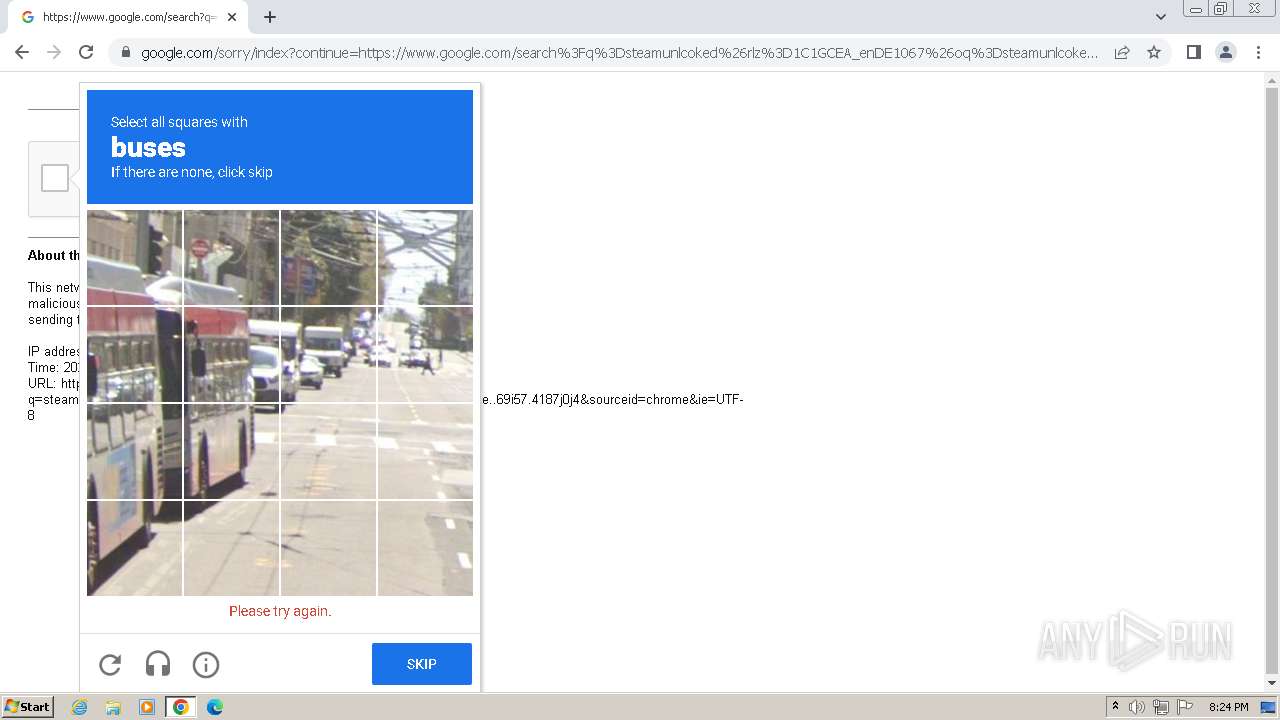This screenshot has width=1280, height=720.
Task: Reload the browser page
Action: point(86,52)
